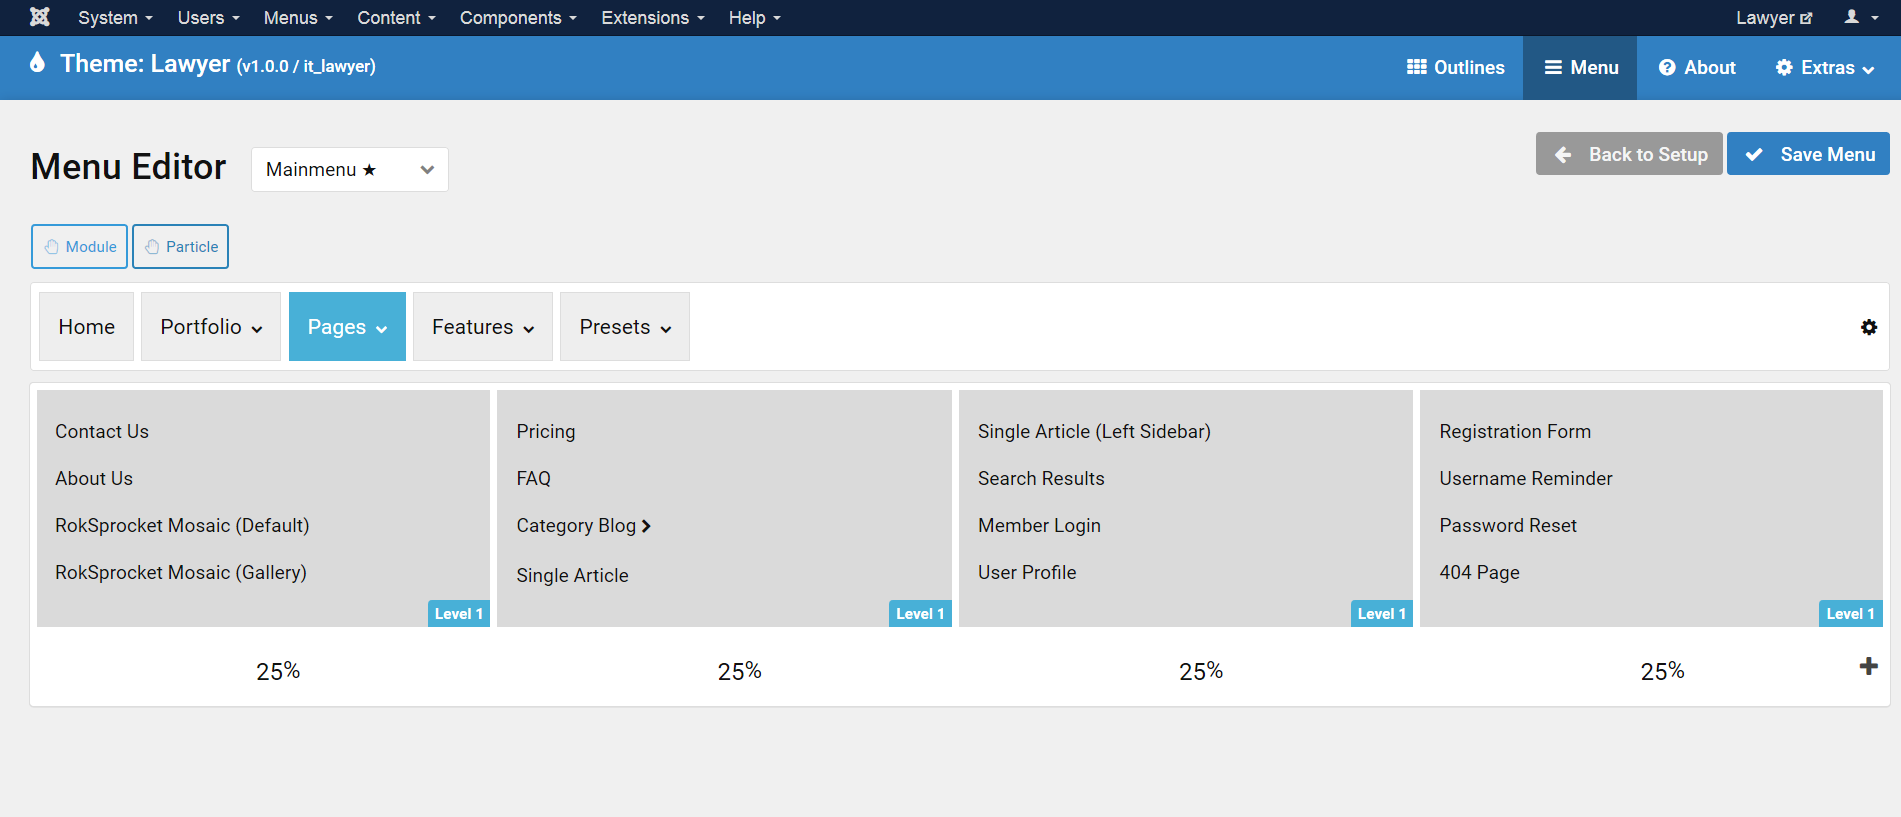Open the Outlines grid view

1455,68
